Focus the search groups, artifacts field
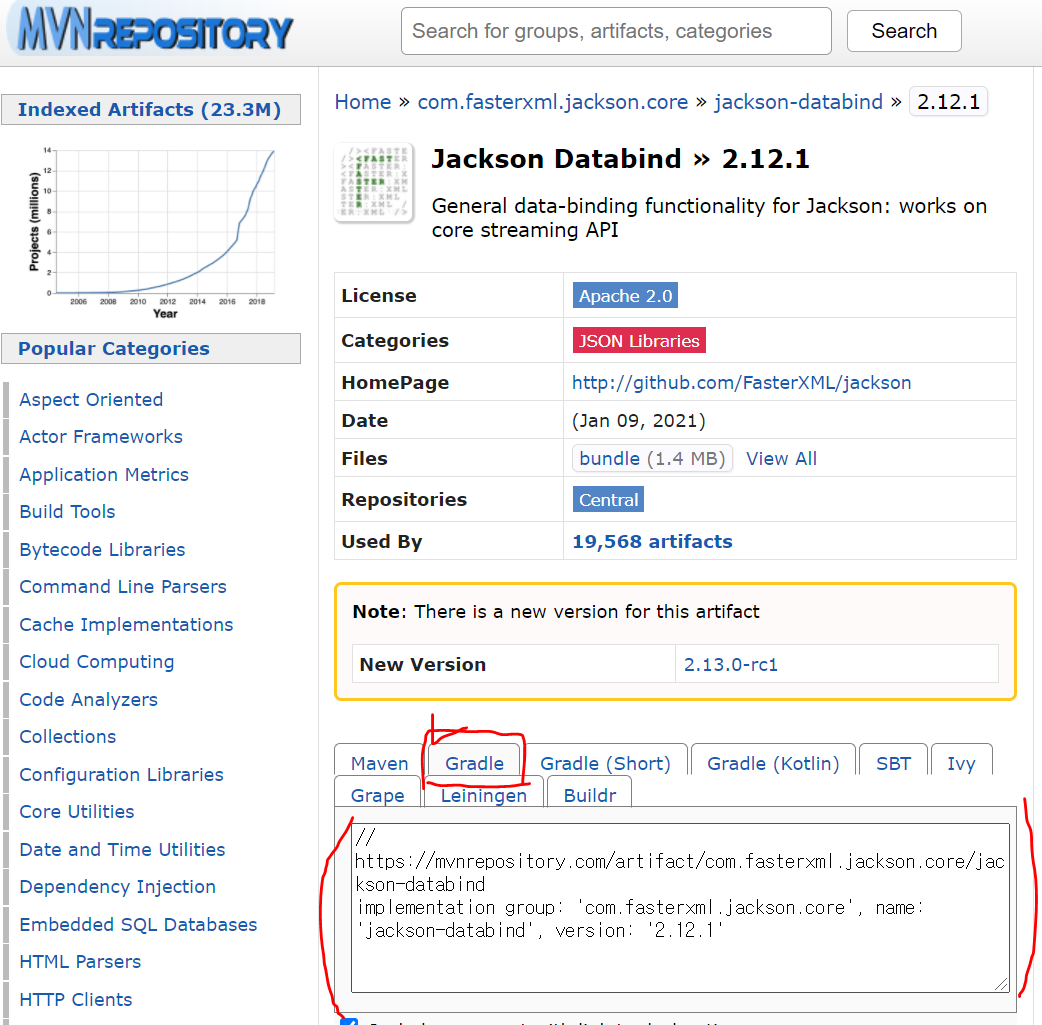1042x1025 pixels. click(x=616, y=31)
